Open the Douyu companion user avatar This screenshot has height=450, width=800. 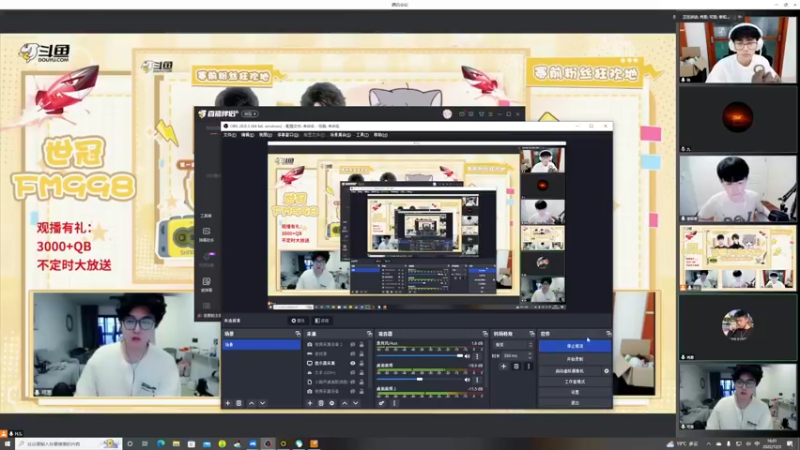tap(447, 114)
